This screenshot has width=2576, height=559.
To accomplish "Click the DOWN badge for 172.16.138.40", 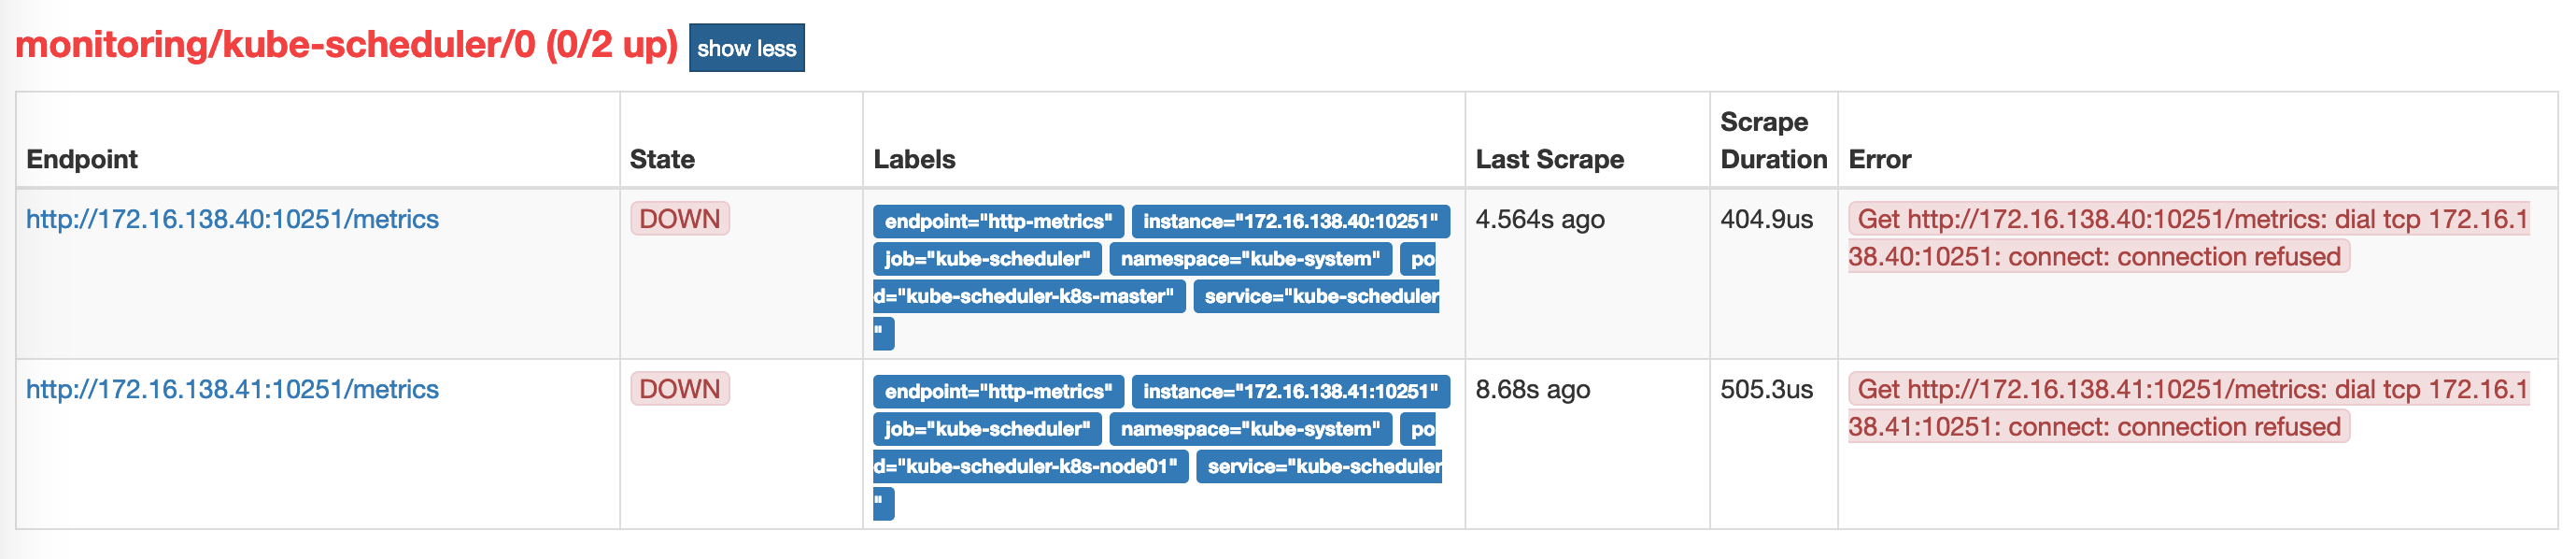I will 679,219.
